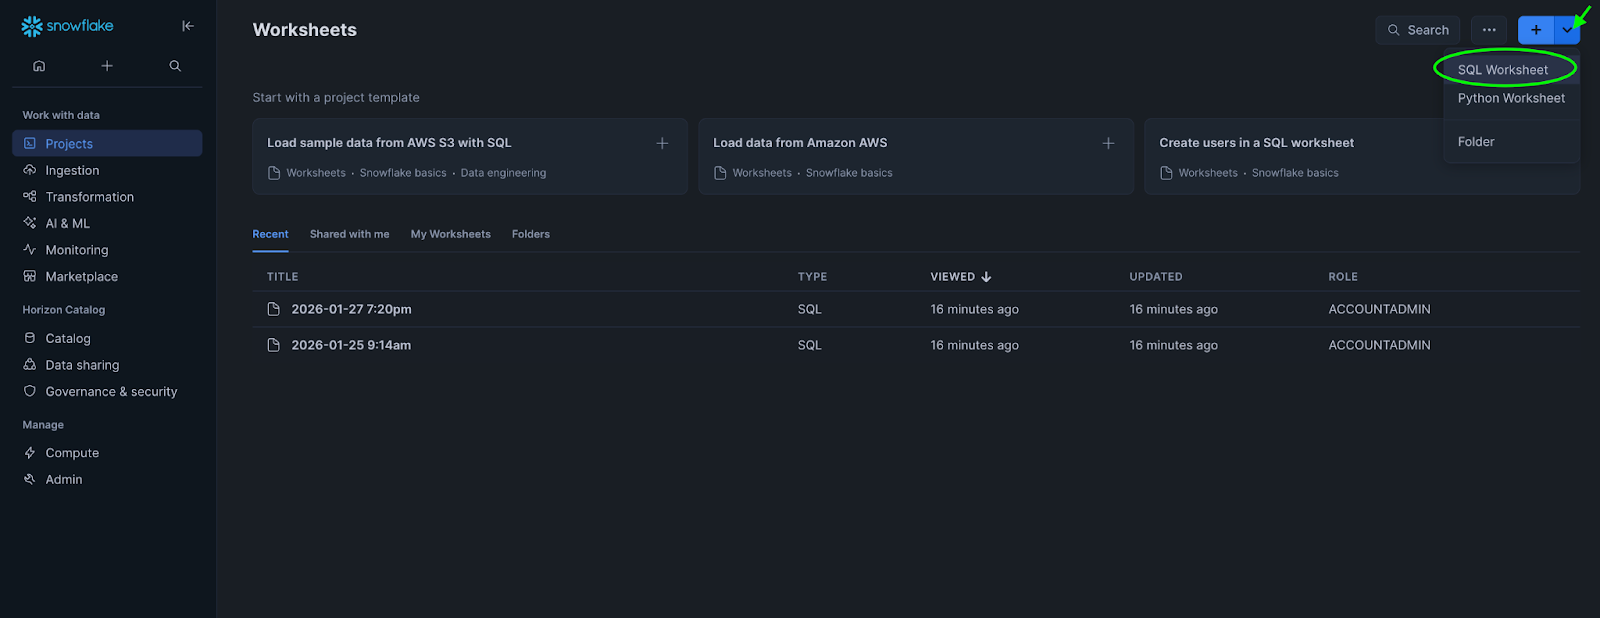Image resolution: width=1600 pixels, height=618 pixels.
Task: Select Folder option in create menu
Action: [x=1476, y=142]
